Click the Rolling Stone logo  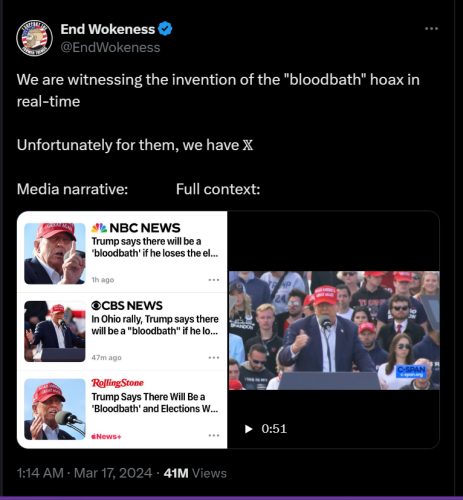(x=117, y=383)
